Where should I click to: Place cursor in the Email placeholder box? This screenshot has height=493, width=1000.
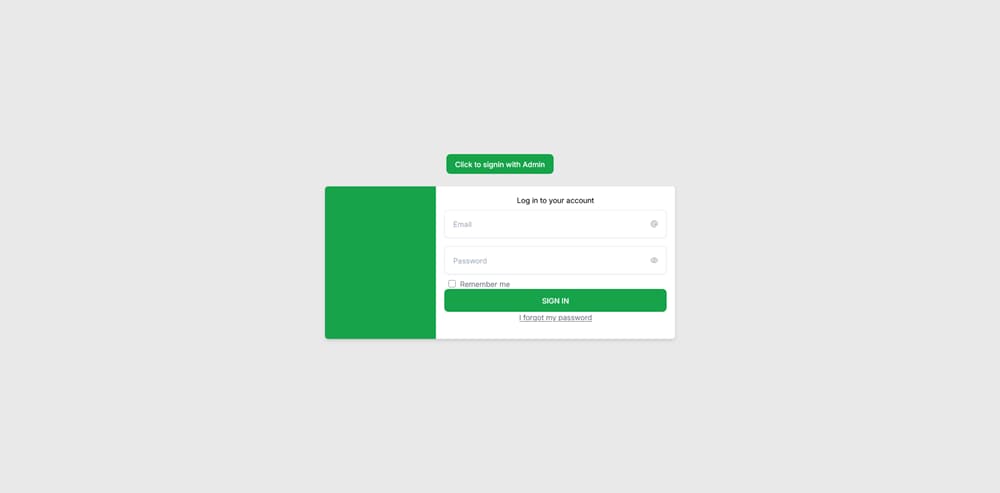[555, 224]
